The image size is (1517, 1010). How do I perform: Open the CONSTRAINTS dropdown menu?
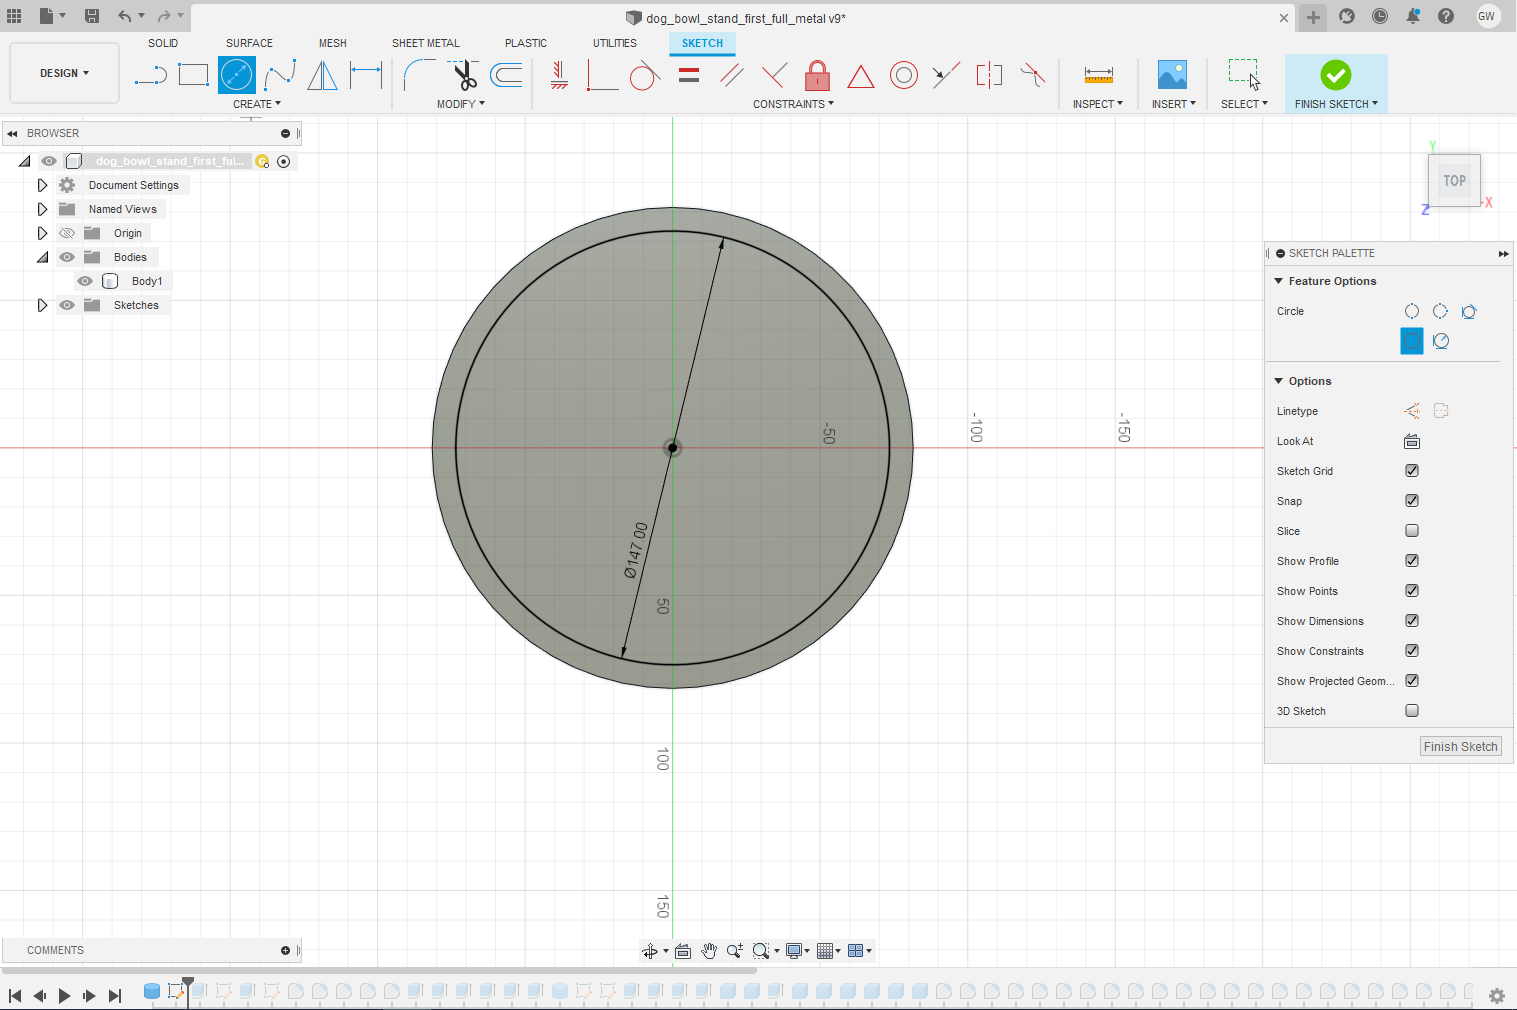tap(792, 104)
